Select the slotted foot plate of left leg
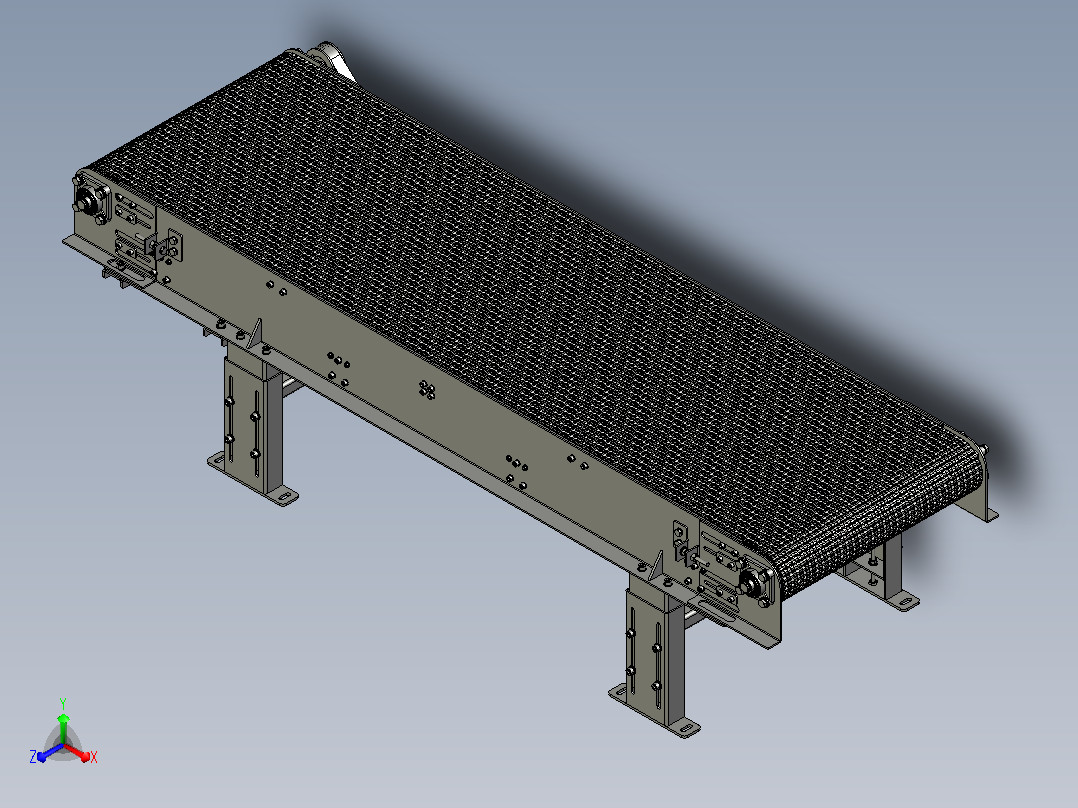Viewport: 1078px width, 808px height. coord(253,480)
